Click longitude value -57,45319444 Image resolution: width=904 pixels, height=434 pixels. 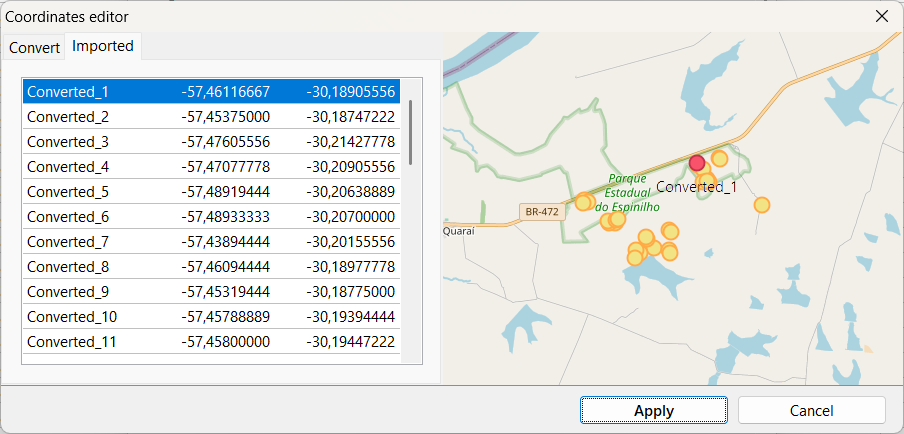click(x=225, y=292)
